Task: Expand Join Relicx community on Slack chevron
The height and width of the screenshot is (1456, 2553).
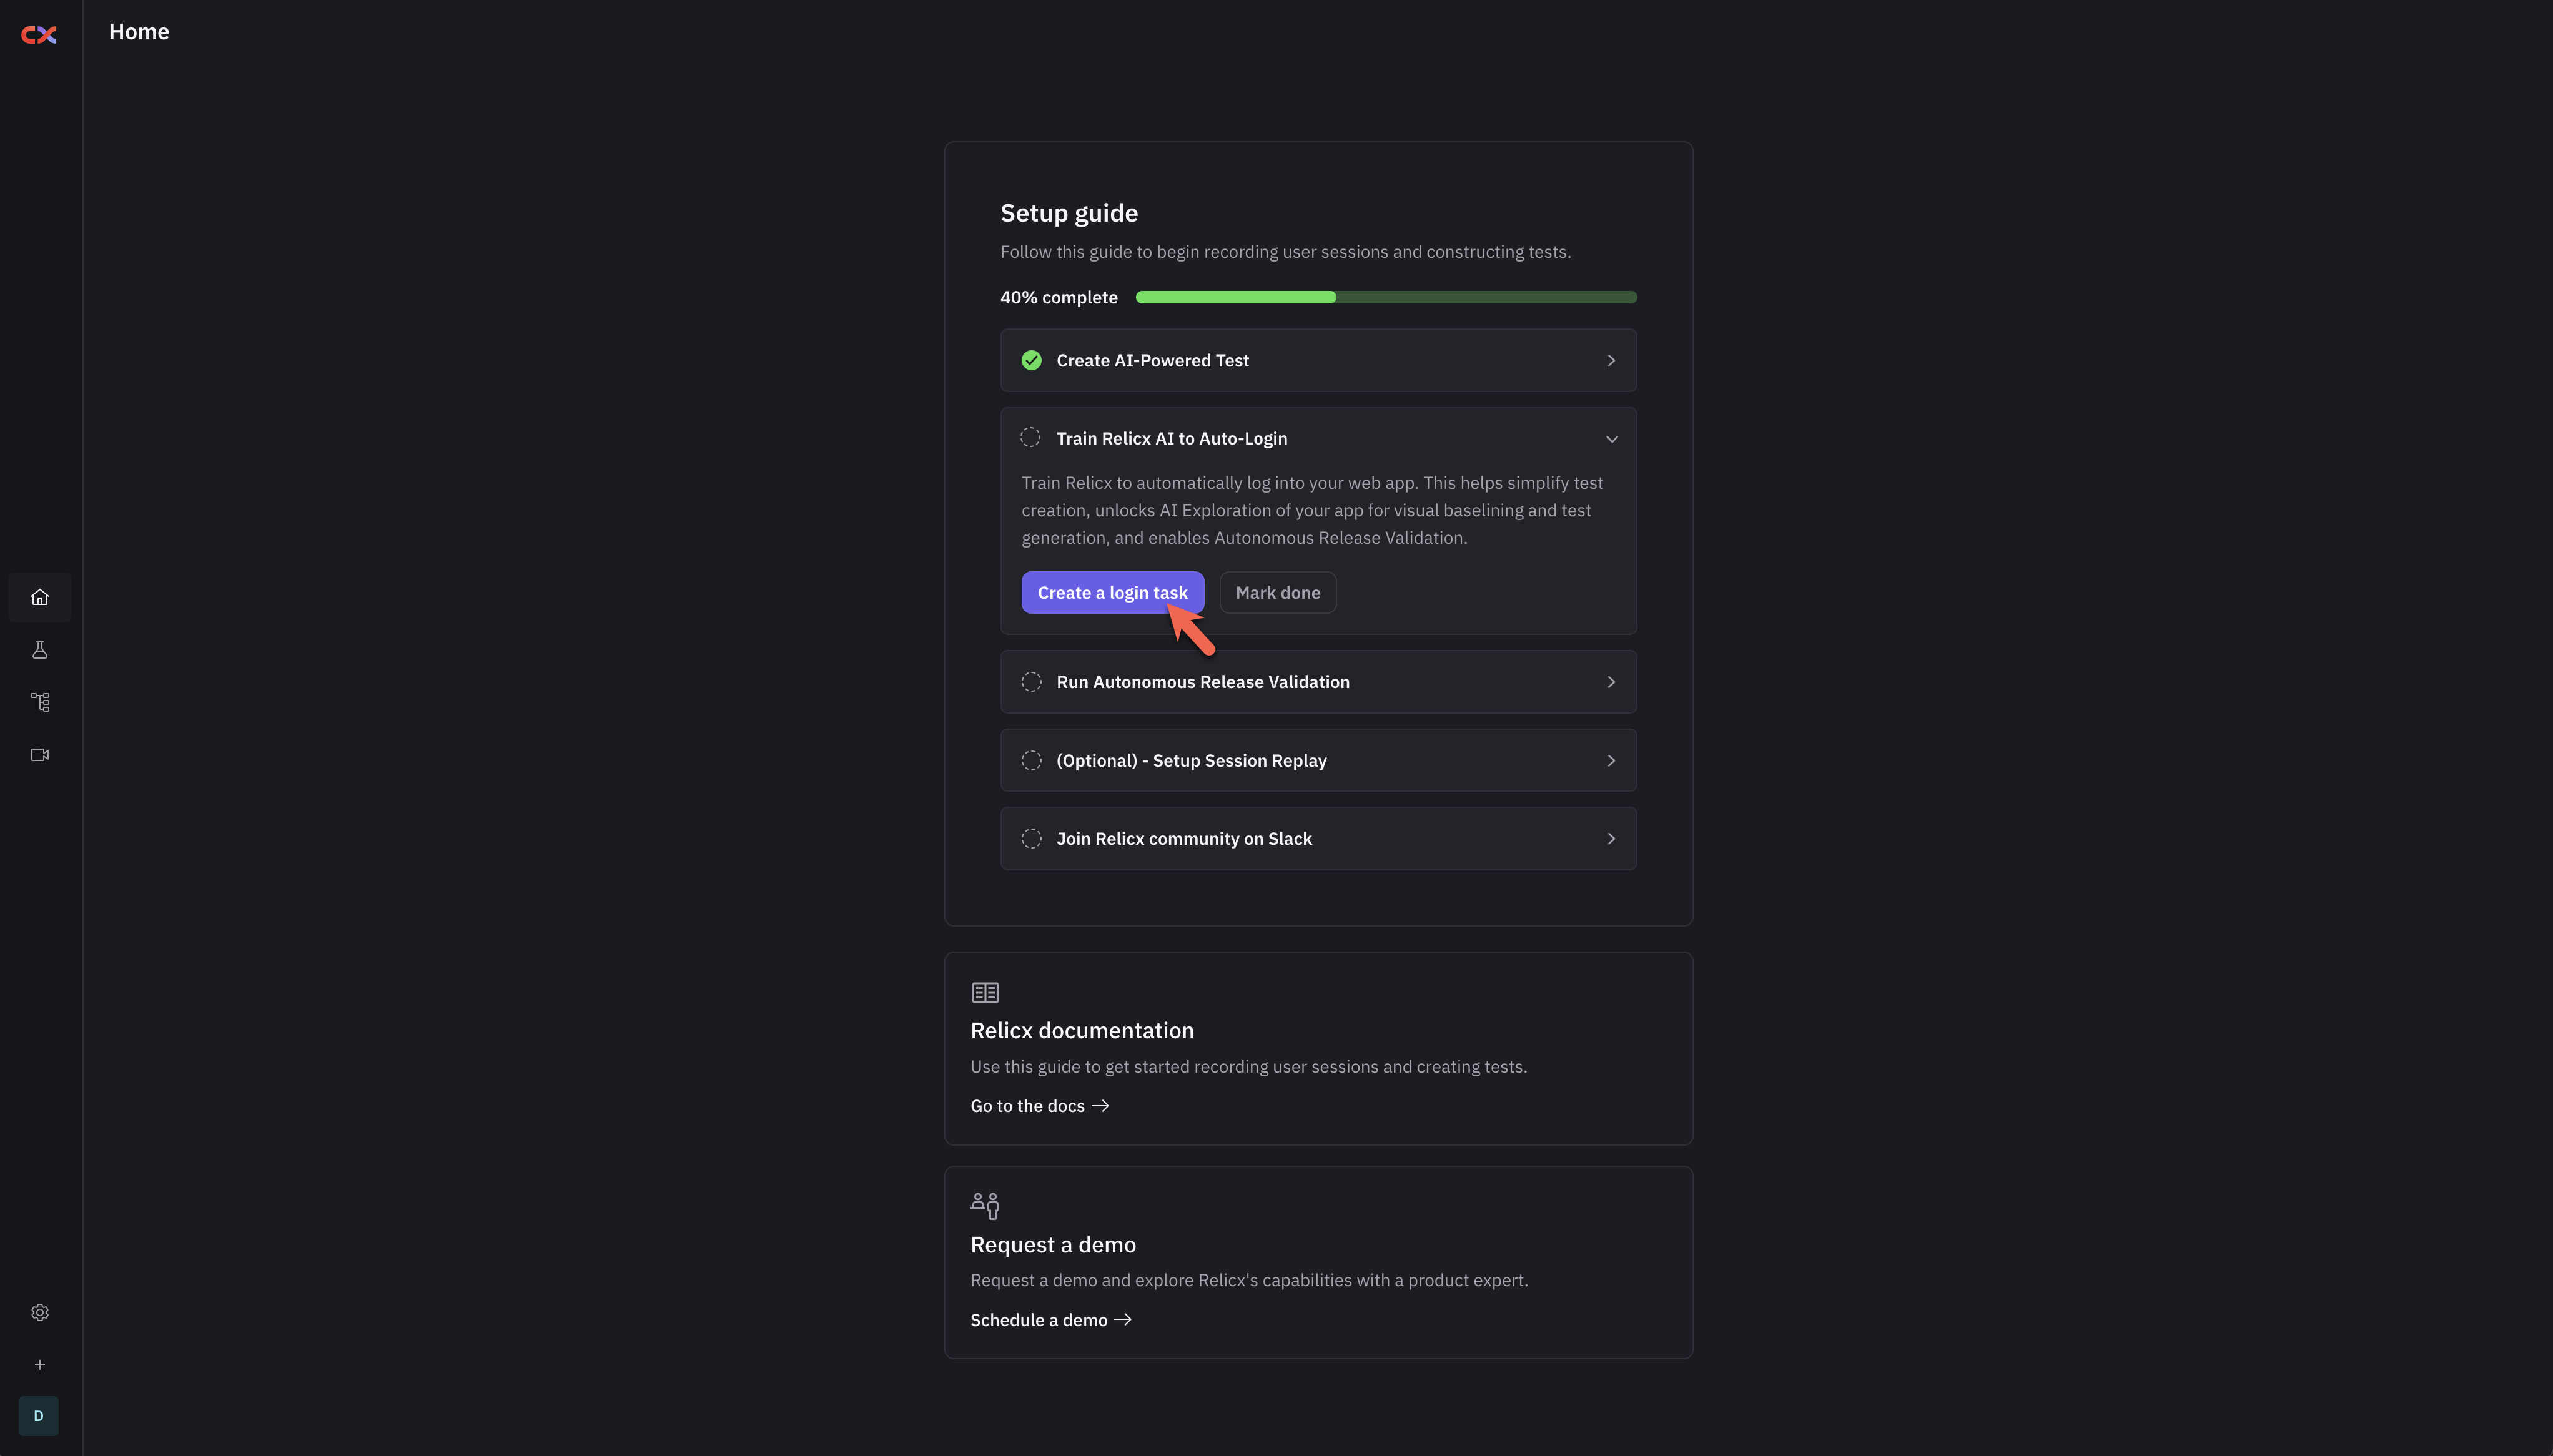Action: point(1611,839)
